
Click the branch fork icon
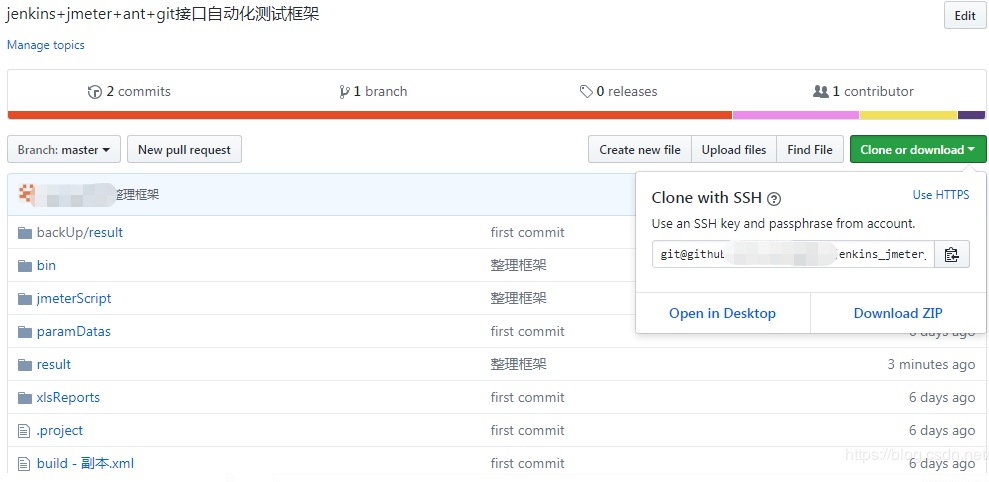pos(344,92)
